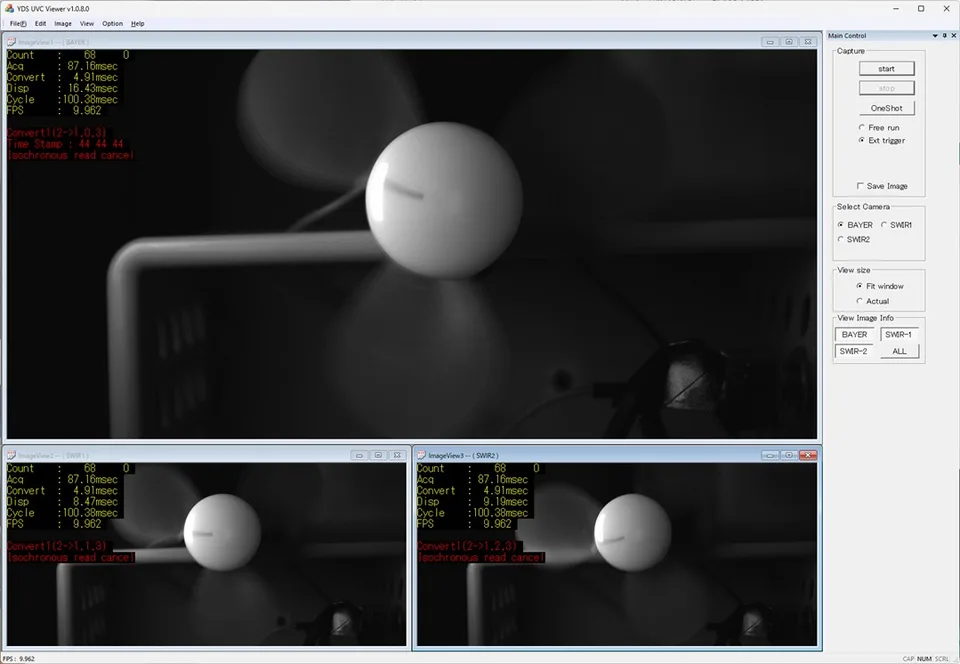Open the Main Control panel options arrow
This screenshot has height=664, width=960.
935,36
